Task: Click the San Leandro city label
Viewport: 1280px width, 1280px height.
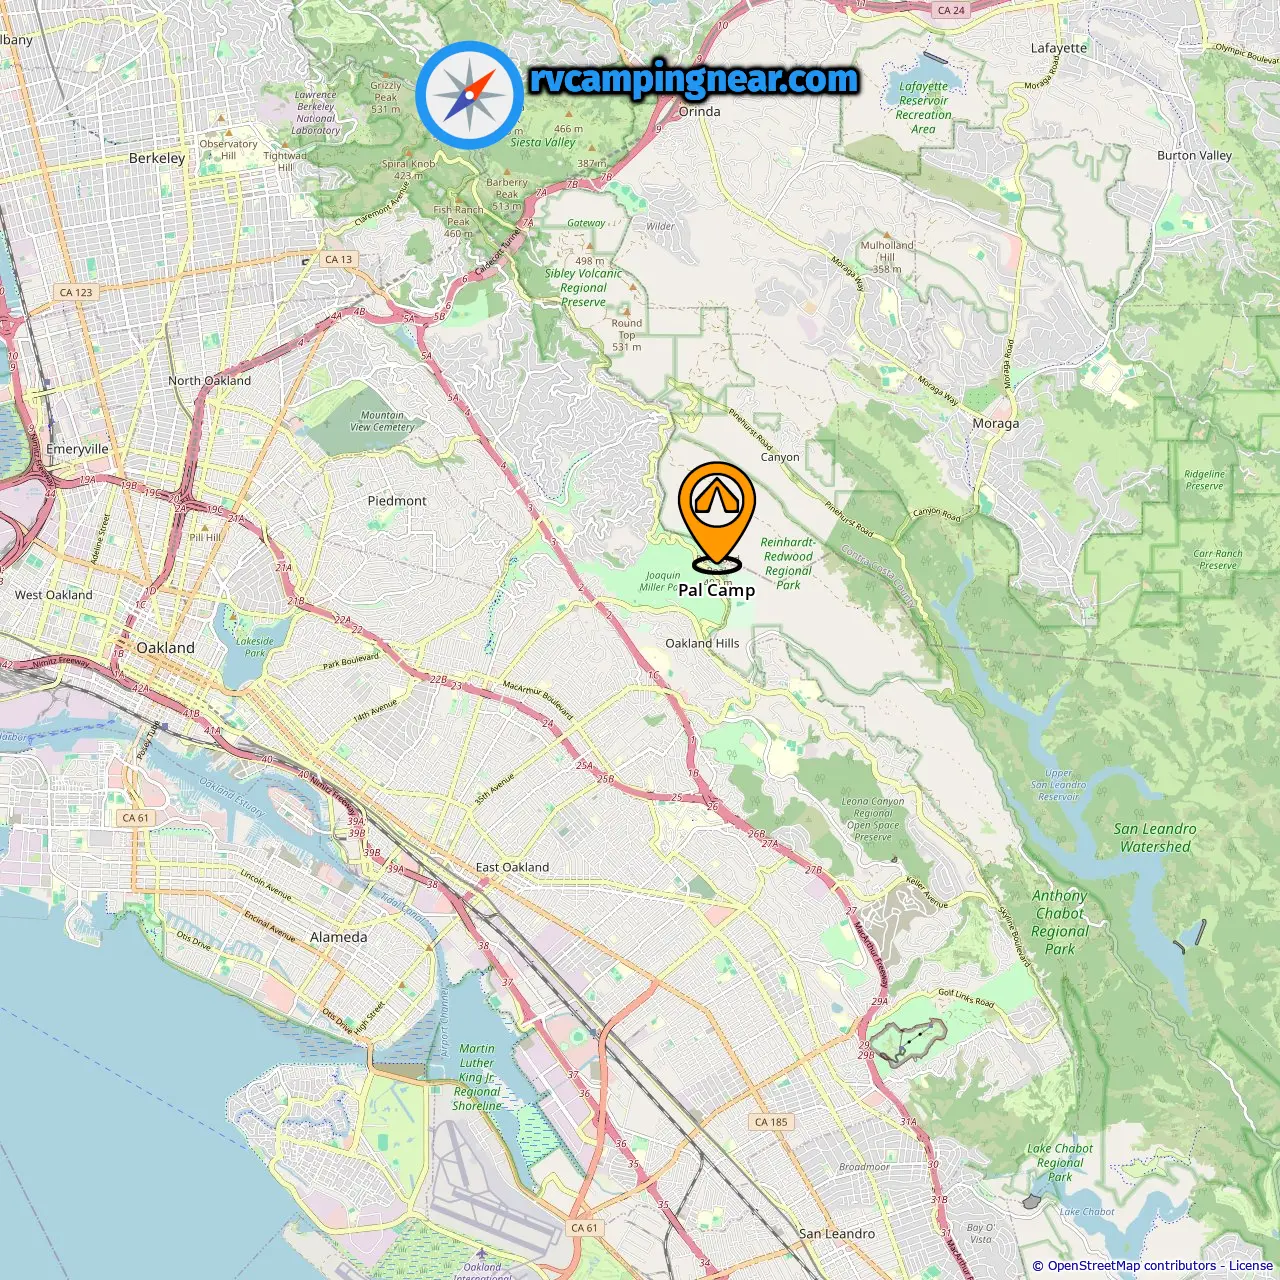Action: pyautogui.click(x=837, y=1234)
